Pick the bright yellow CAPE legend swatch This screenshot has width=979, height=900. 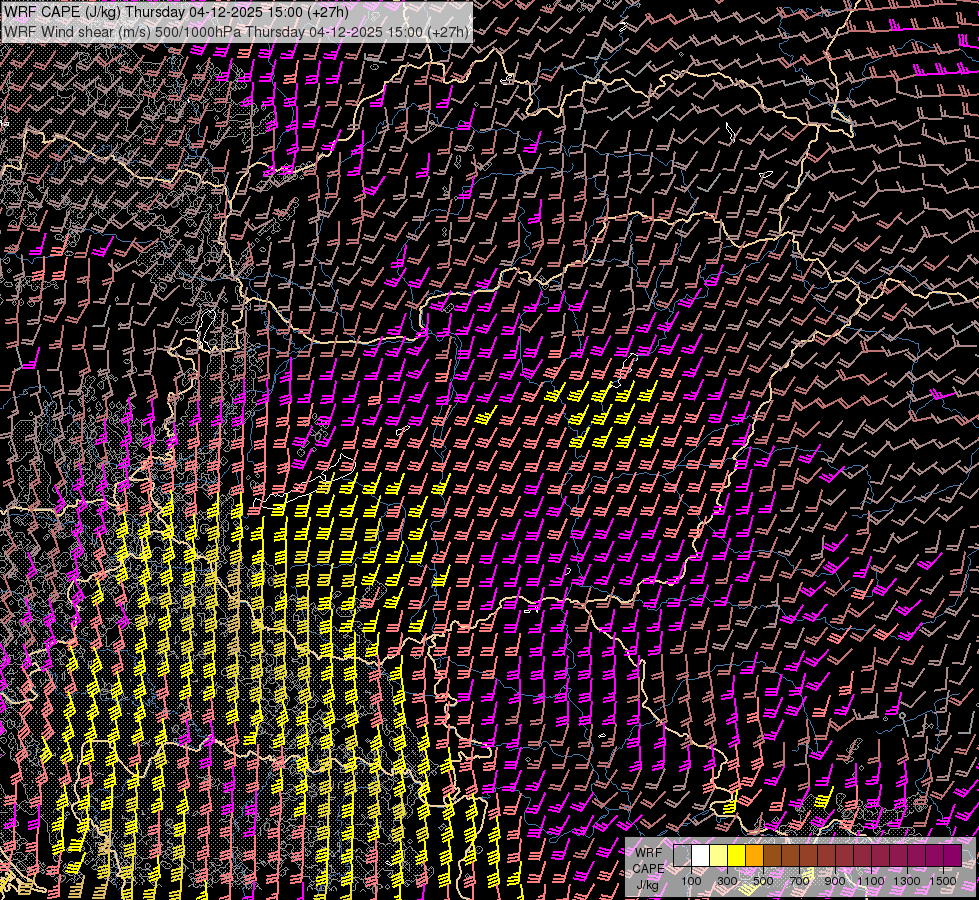(x=736, y=856)
